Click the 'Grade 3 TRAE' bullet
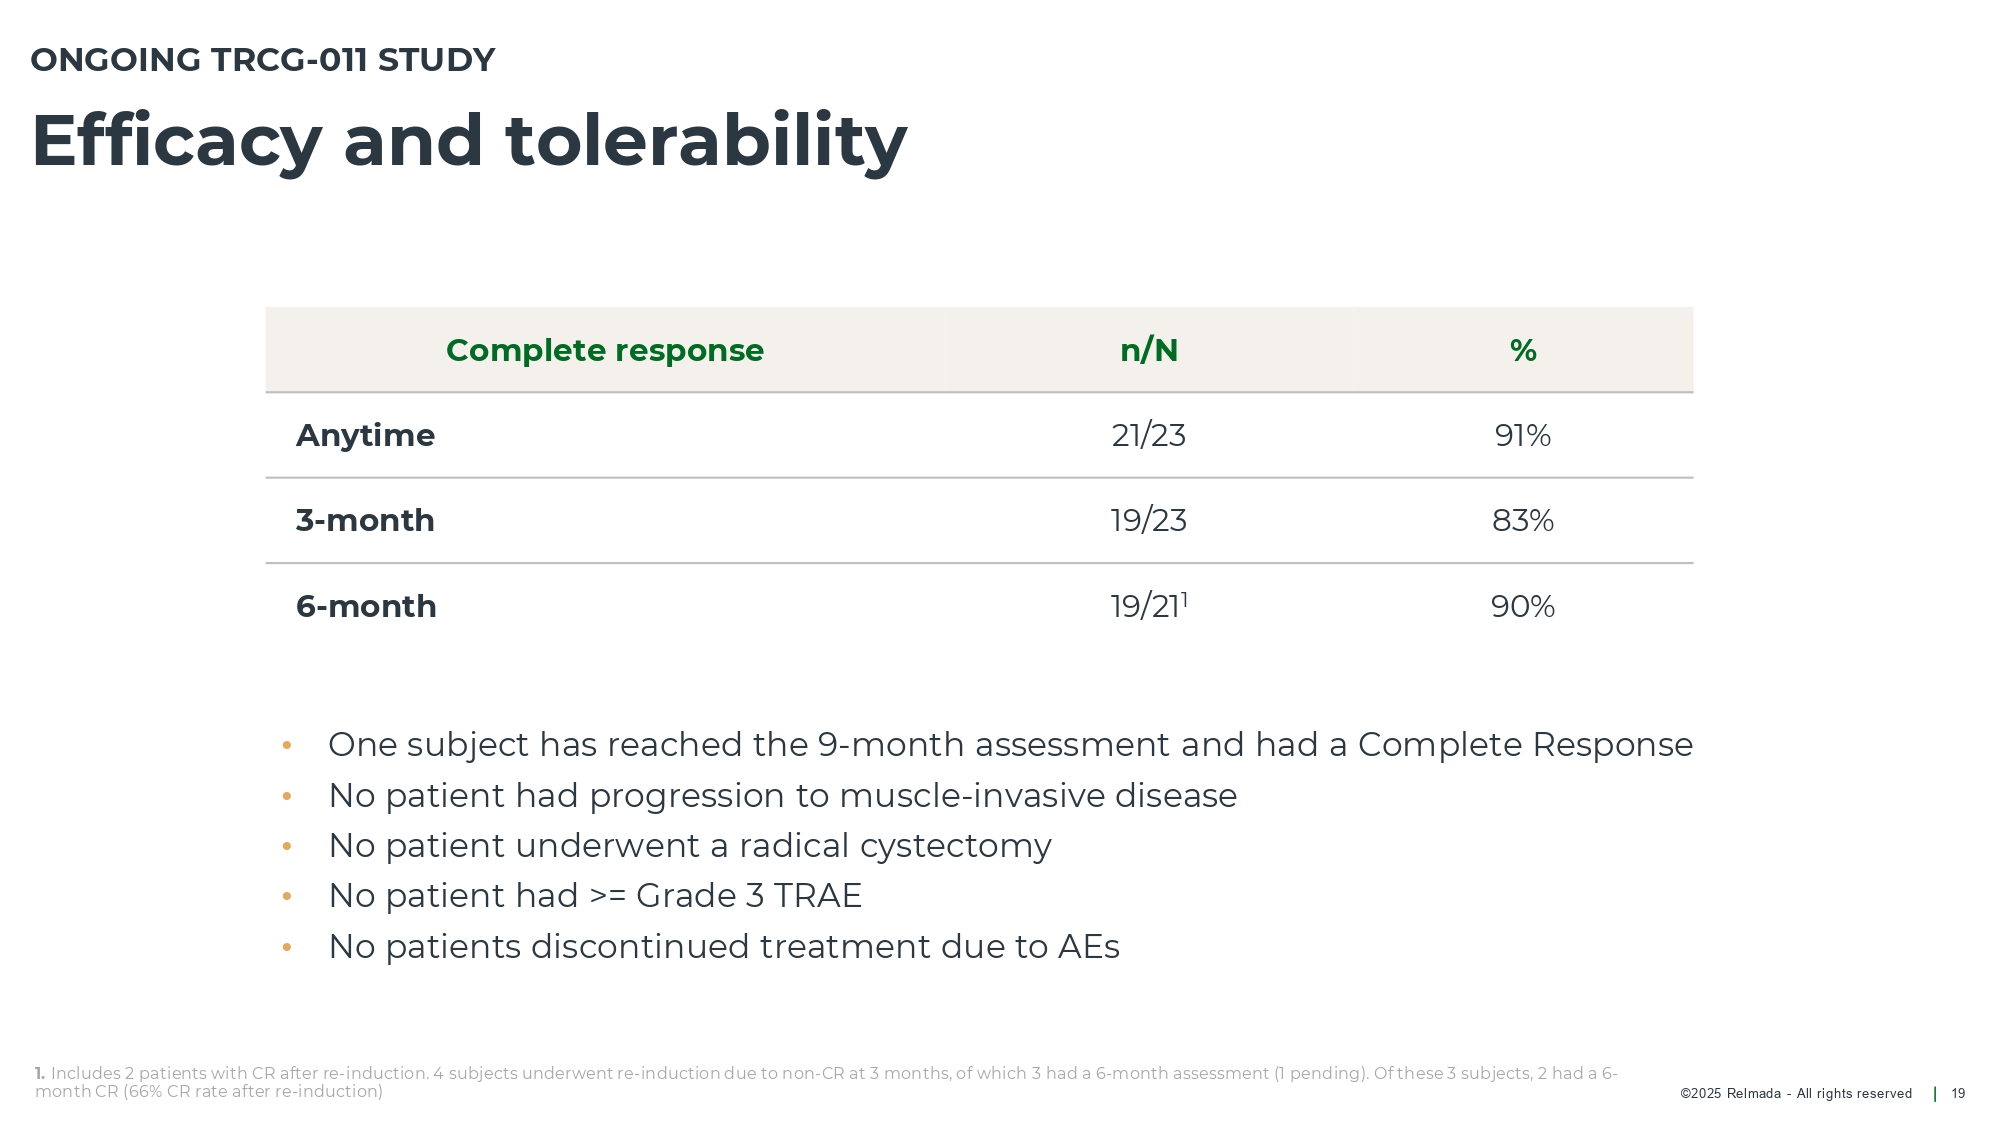Viewport: 2000px width, 1125px height. (595, 896)
